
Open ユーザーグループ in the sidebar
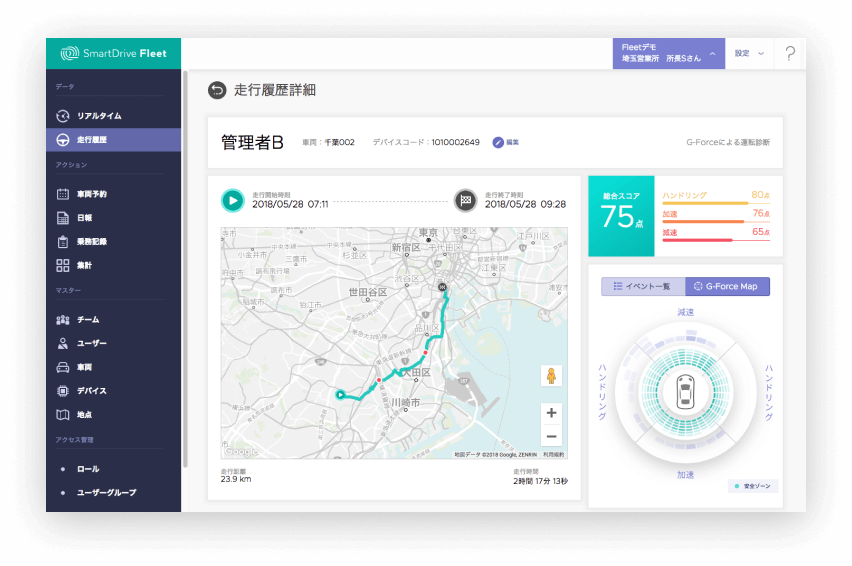[114, 493]
